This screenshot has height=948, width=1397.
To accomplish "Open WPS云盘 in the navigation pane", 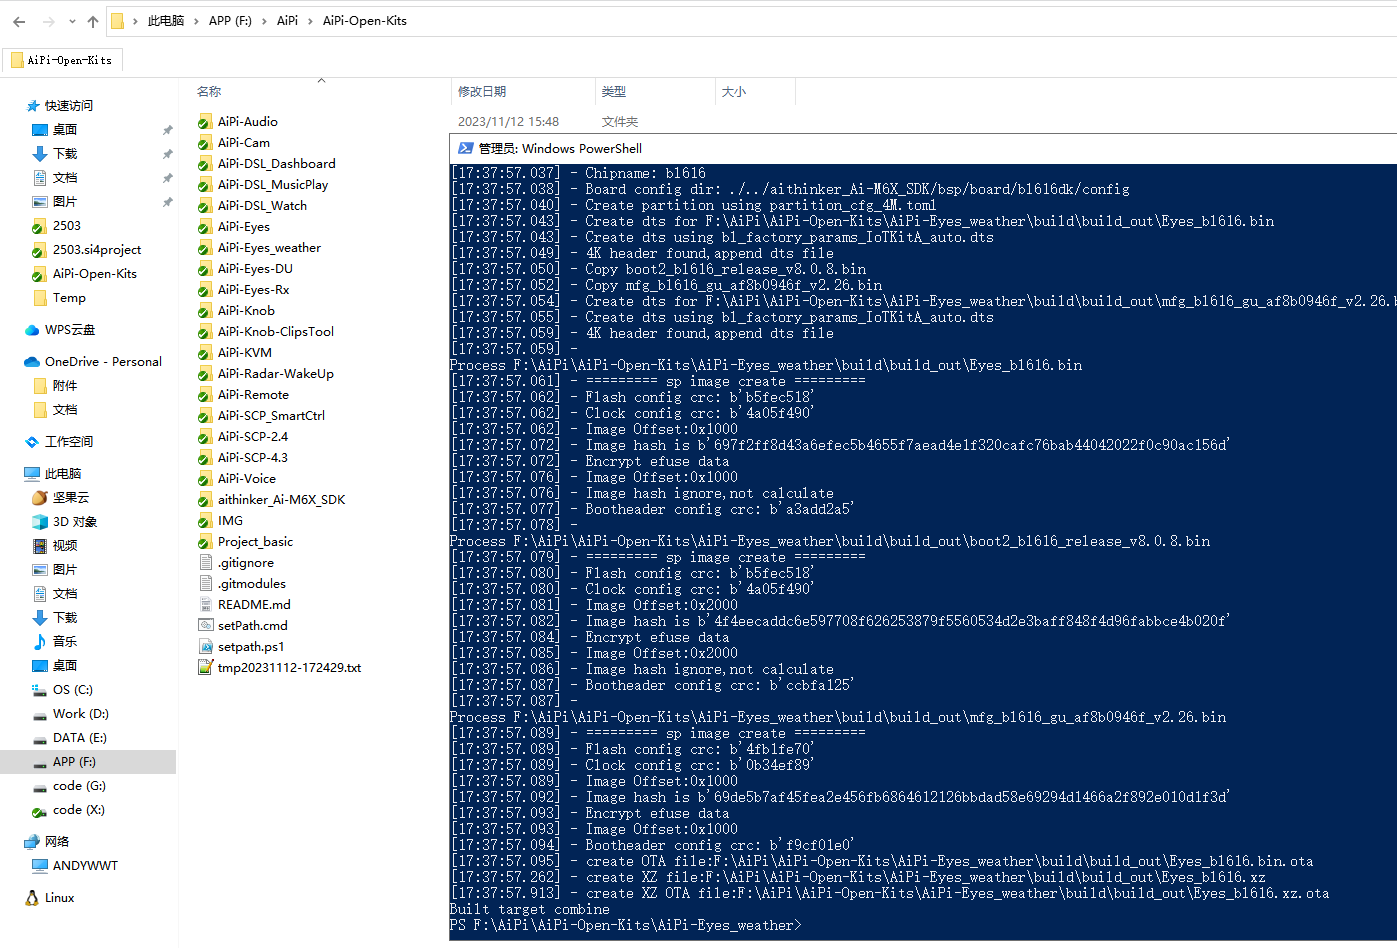I will (60, 330).
